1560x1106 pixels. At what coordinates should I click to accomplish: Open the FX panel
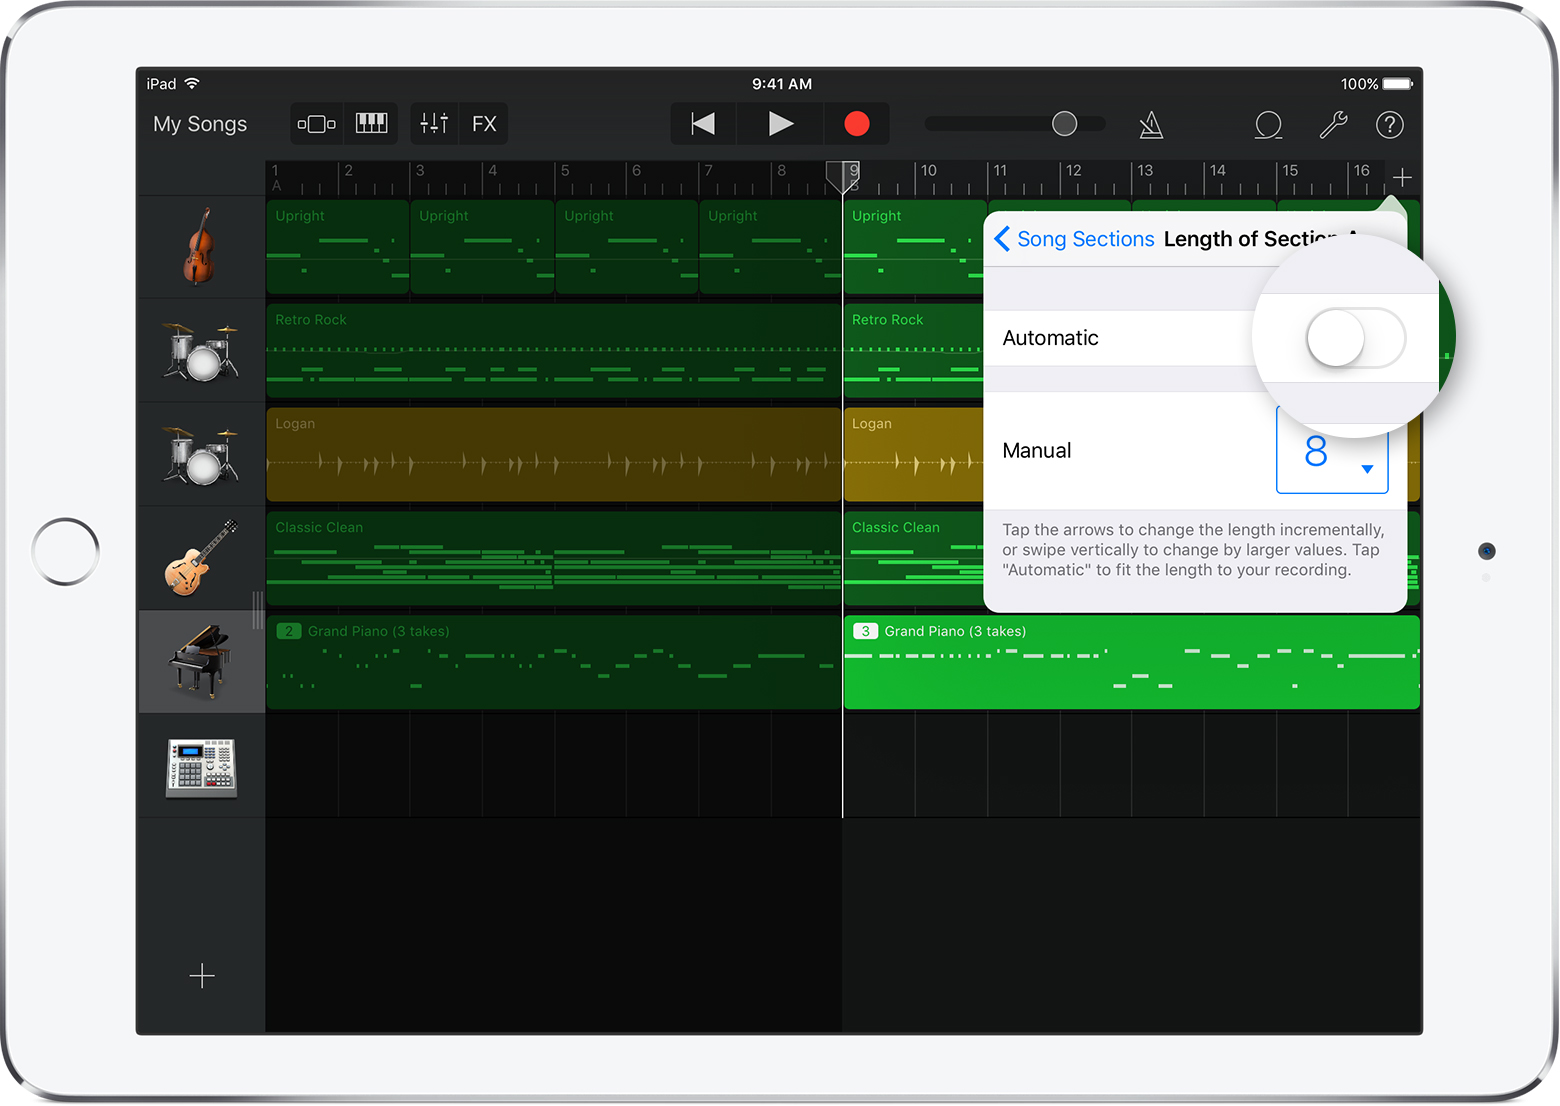tap(484, 124)
